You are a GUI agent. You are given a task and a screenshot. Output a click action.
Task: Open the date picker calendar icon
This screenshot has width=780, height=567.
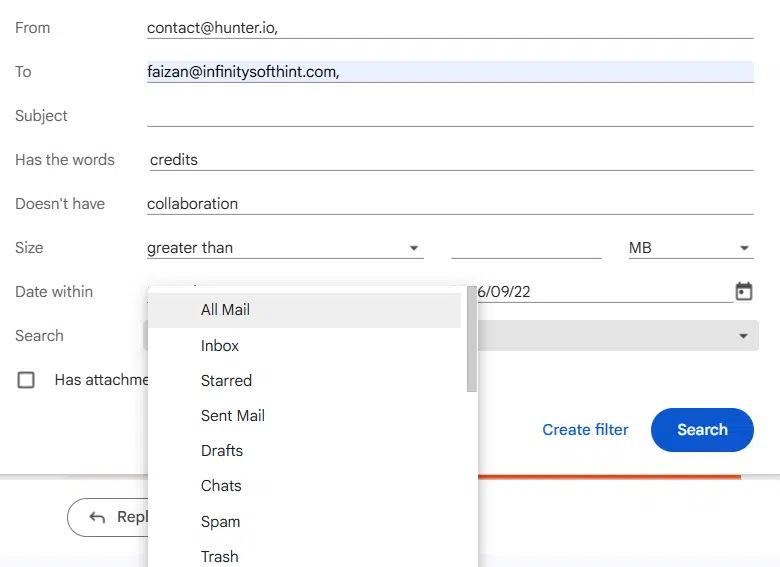click(744, 291)
